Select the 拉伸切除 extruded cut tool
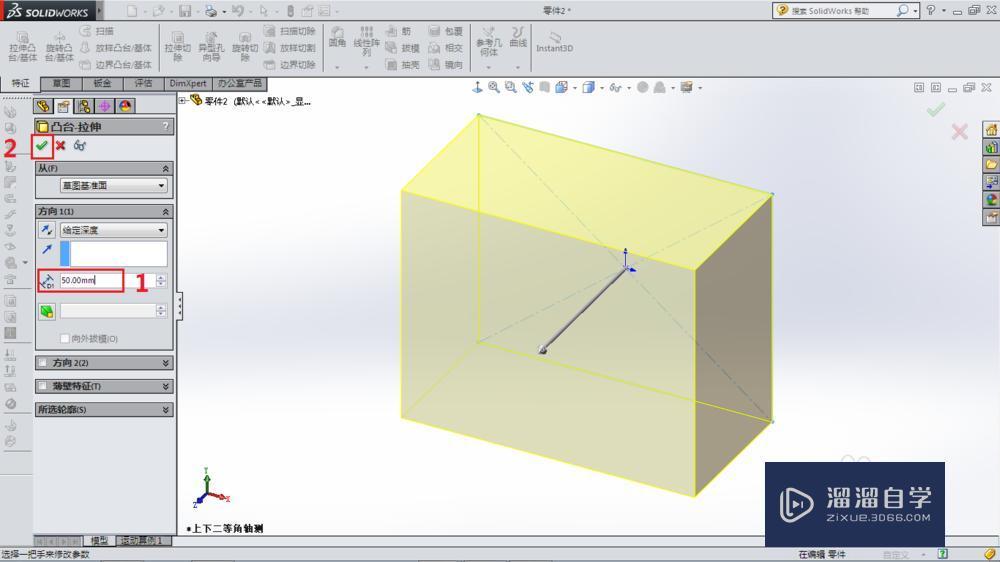 click(177, 47)
